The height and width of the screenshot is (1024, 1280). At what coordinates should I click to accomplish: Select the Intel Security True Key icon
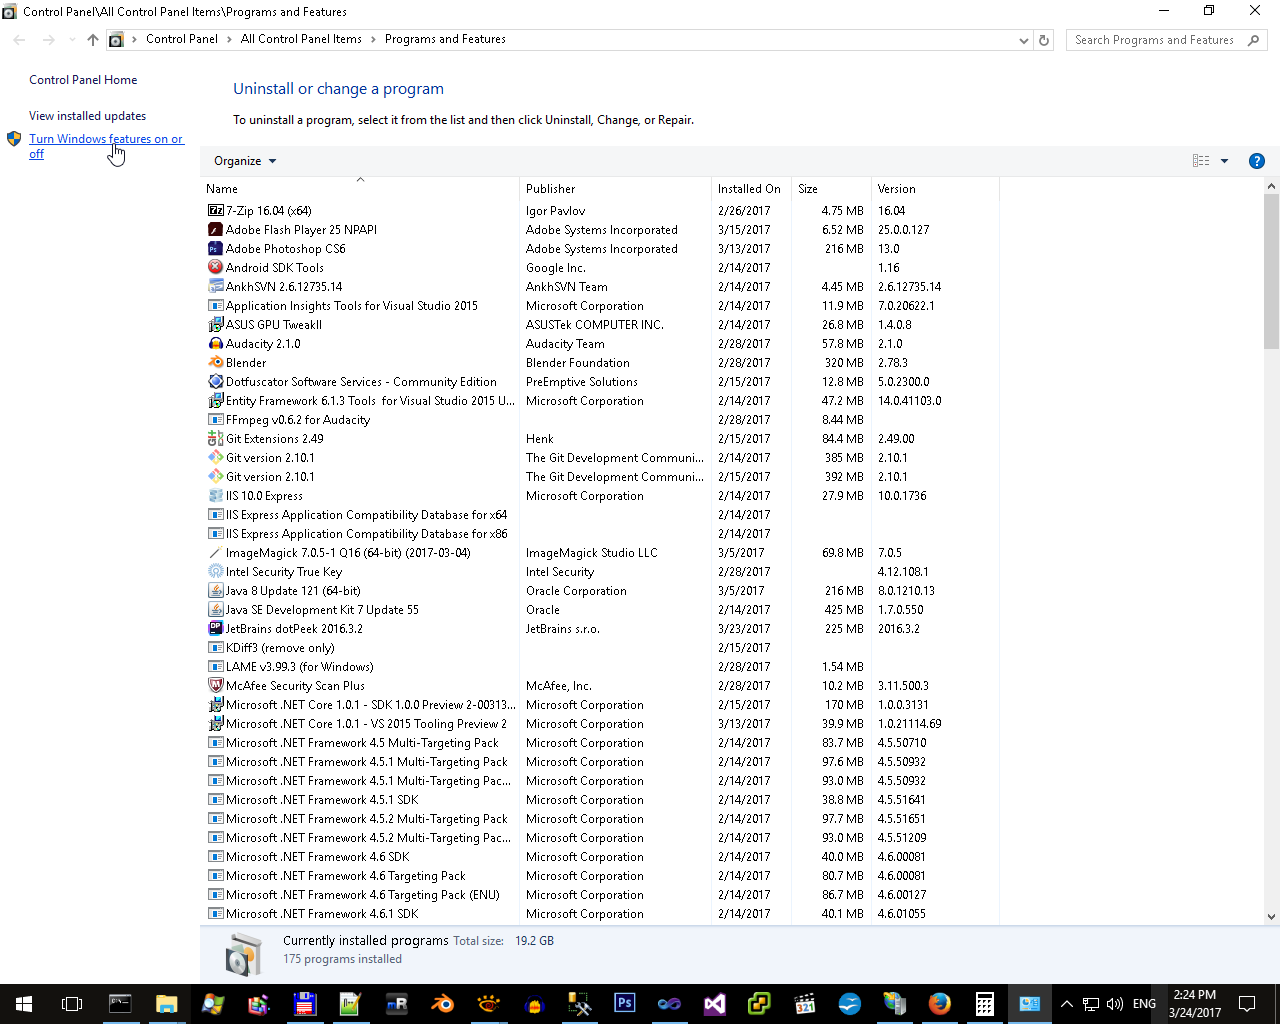(x=215, y=572)
